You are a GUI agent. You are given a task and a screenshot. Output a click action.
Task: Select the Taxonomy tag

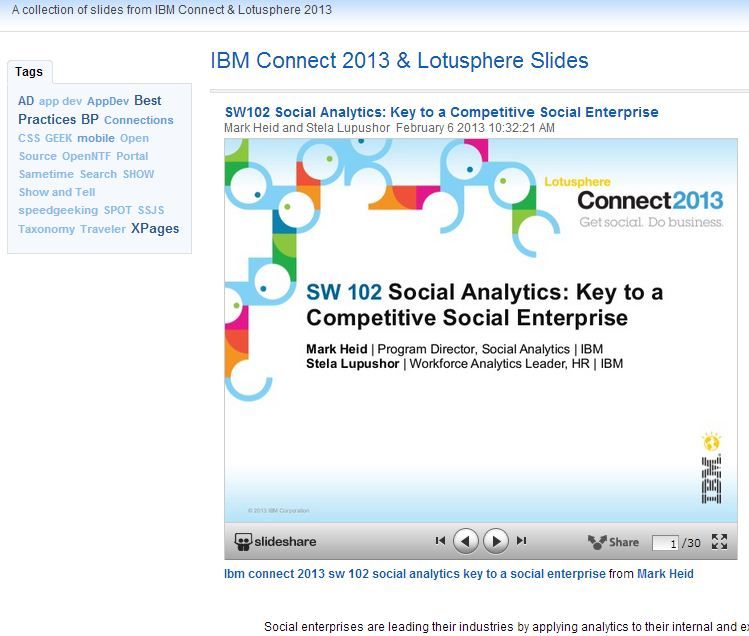[x=46, y=229]
